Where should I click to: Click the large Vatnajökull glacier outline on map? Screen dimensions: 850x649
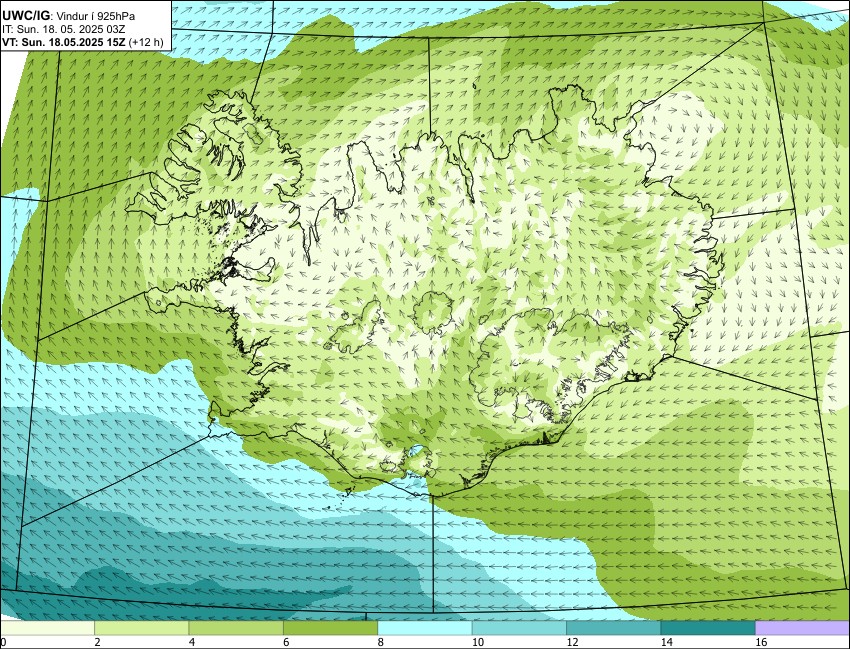coord(550,366)
